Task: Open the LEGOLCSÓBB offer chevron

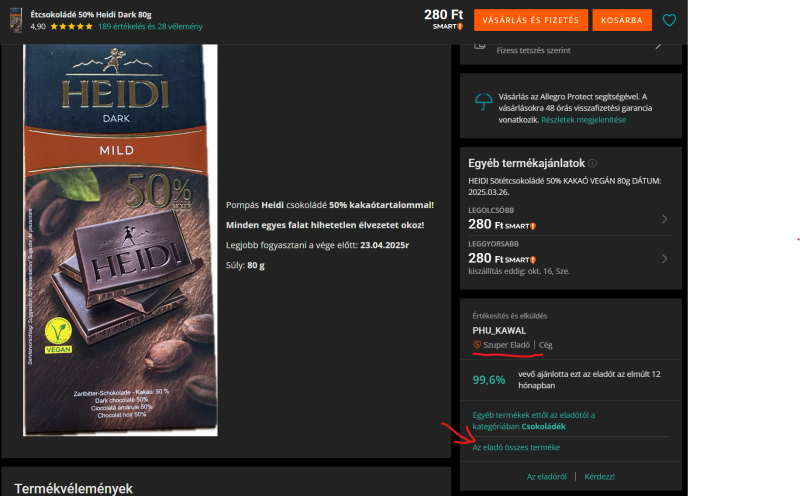Action: click(664, 219)
